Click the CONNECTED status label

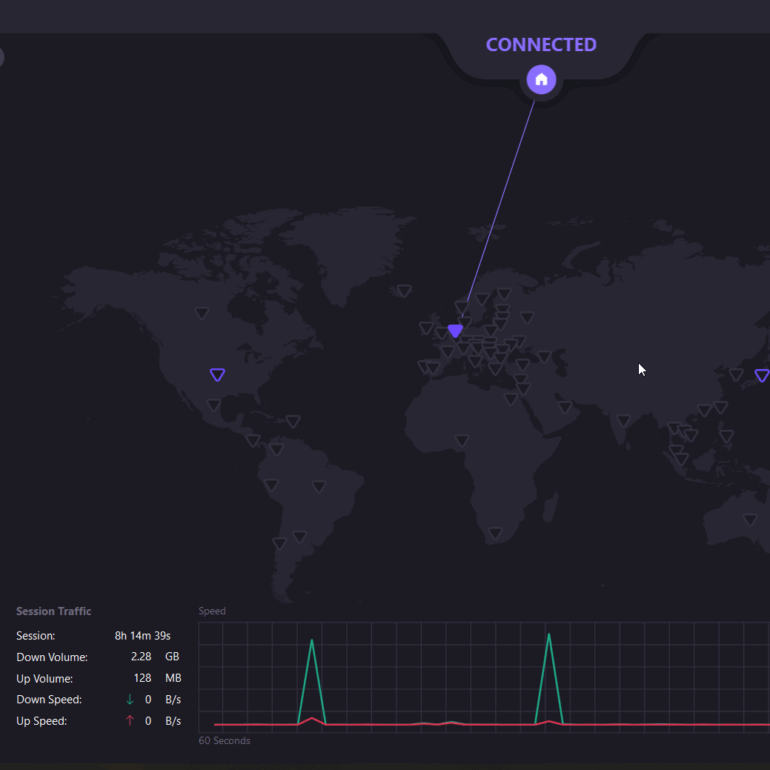point(541,45)
